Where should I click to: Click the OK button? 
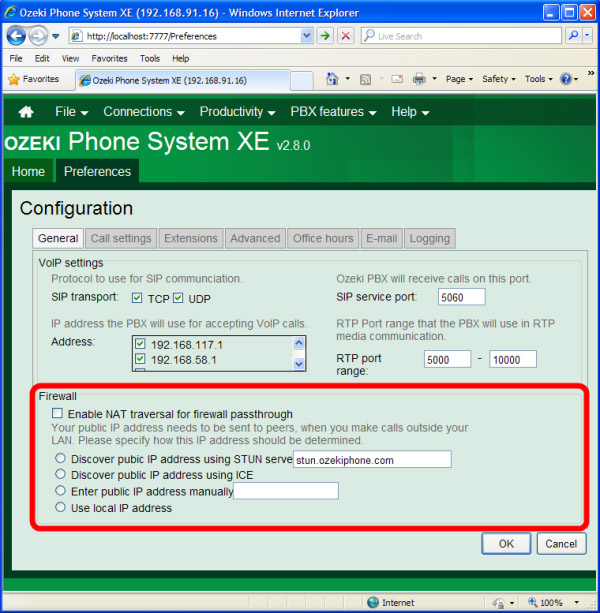click(x=506, y=543)
